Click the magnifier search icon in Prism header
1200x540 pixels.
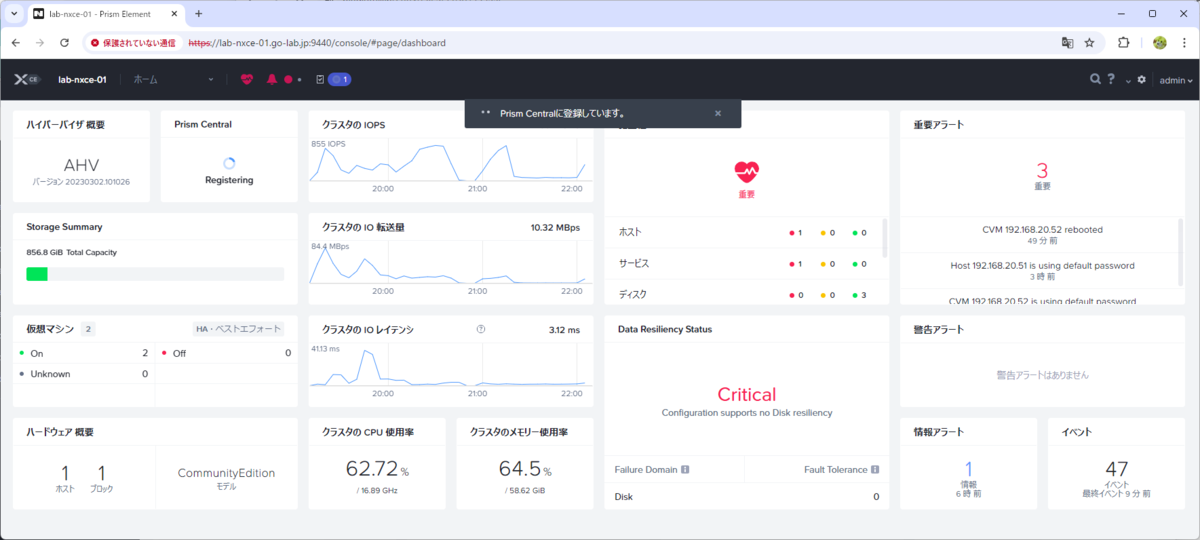tap(1096, 79)
